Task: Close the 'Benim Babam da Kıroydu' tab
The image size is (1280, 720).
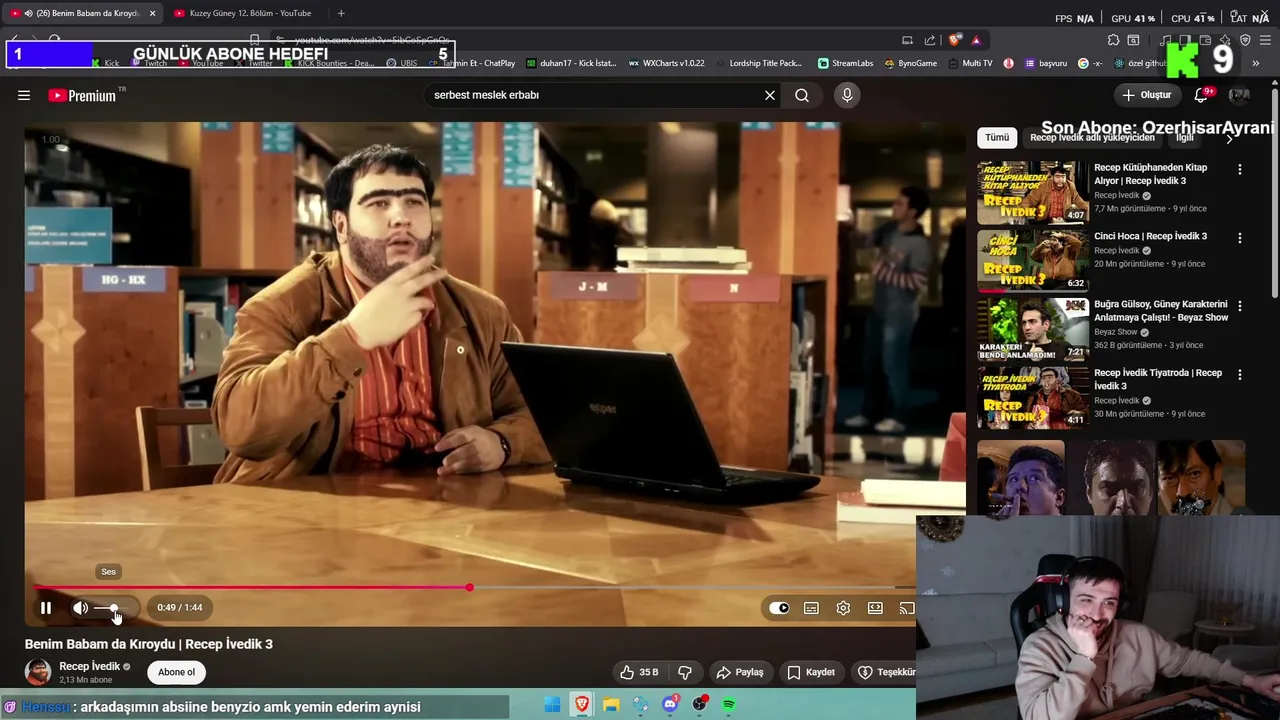Action: [x=152, y=13]
